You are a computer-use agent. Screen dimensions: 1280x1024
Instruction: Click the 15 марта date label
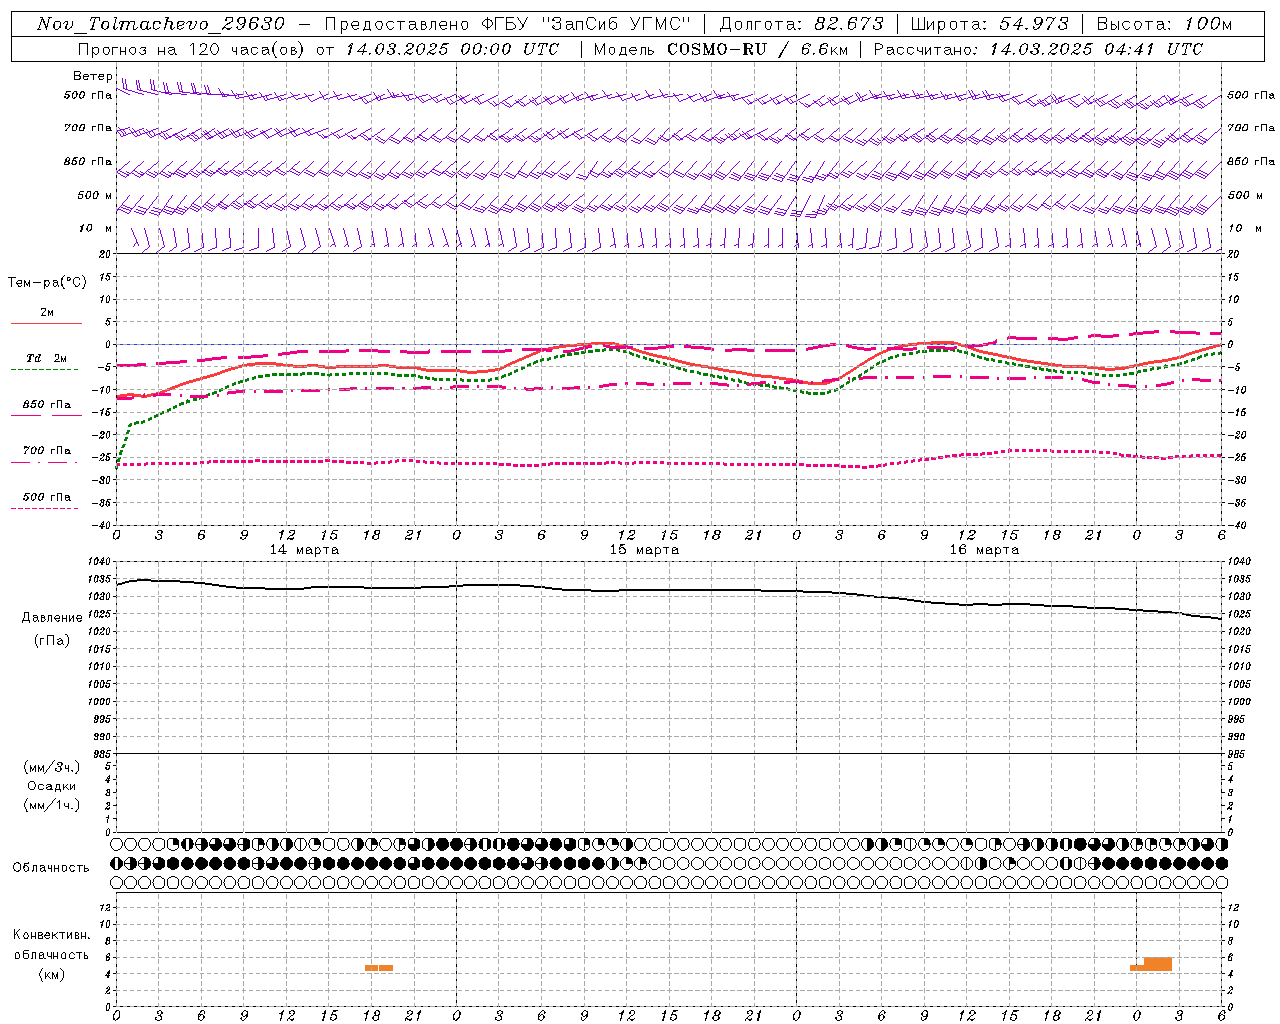[x=644, y=550]
